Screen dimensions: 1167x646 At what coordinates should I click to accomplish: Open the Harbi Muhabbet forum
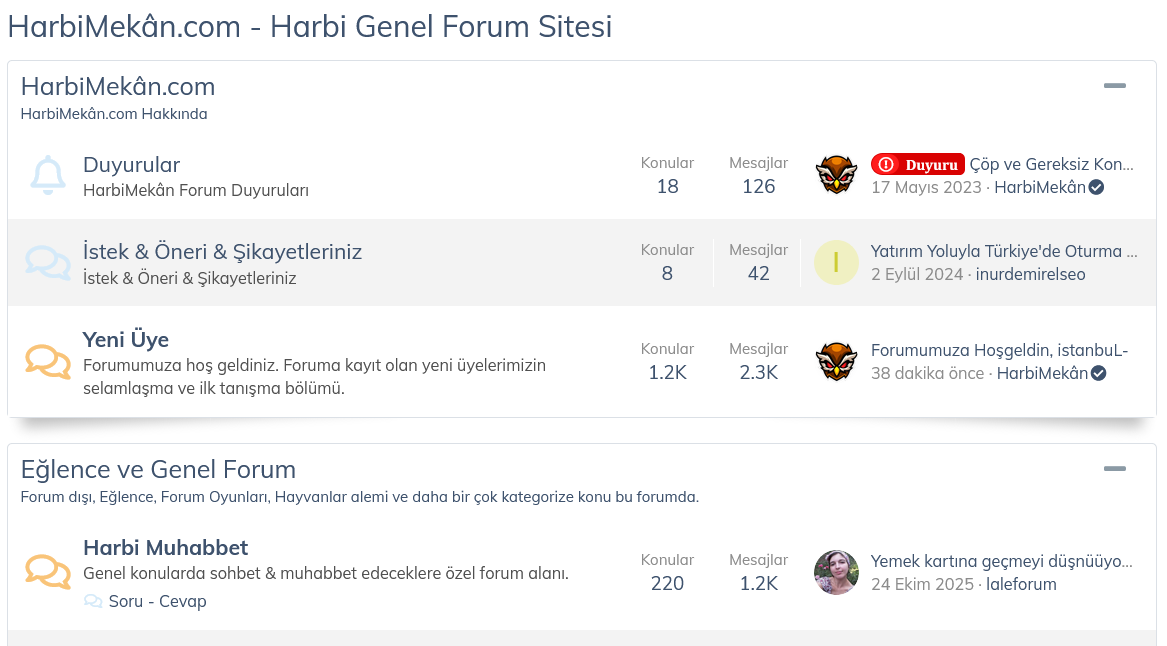pos(165,548)
